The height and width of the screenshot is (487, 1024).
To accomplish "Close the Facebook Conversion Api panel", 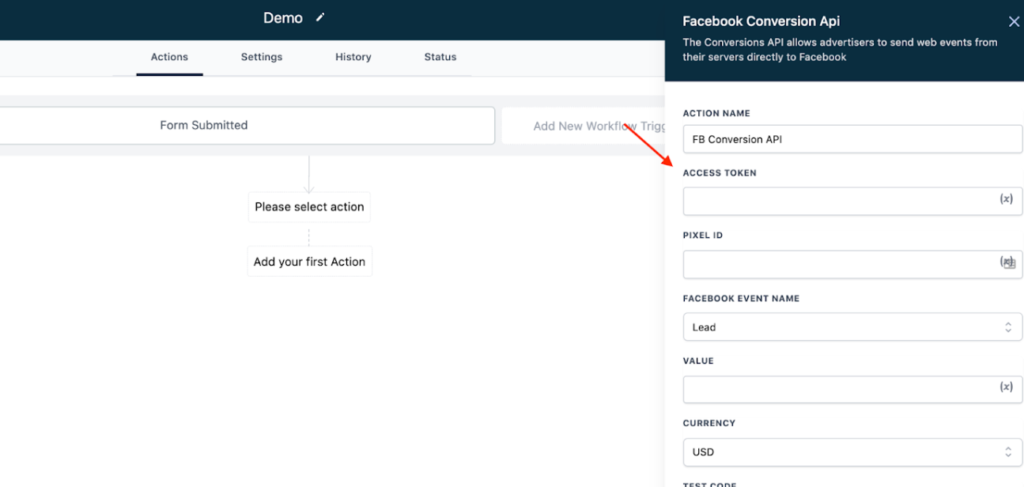I will [1014, 21].
